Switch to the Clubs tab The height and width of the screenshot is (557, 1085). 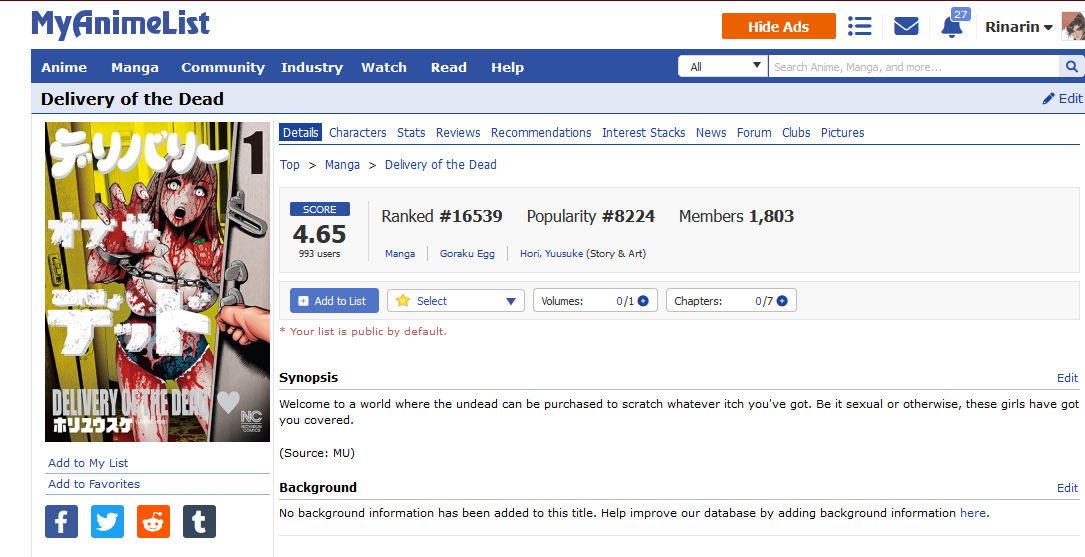[x=796, y=132]
